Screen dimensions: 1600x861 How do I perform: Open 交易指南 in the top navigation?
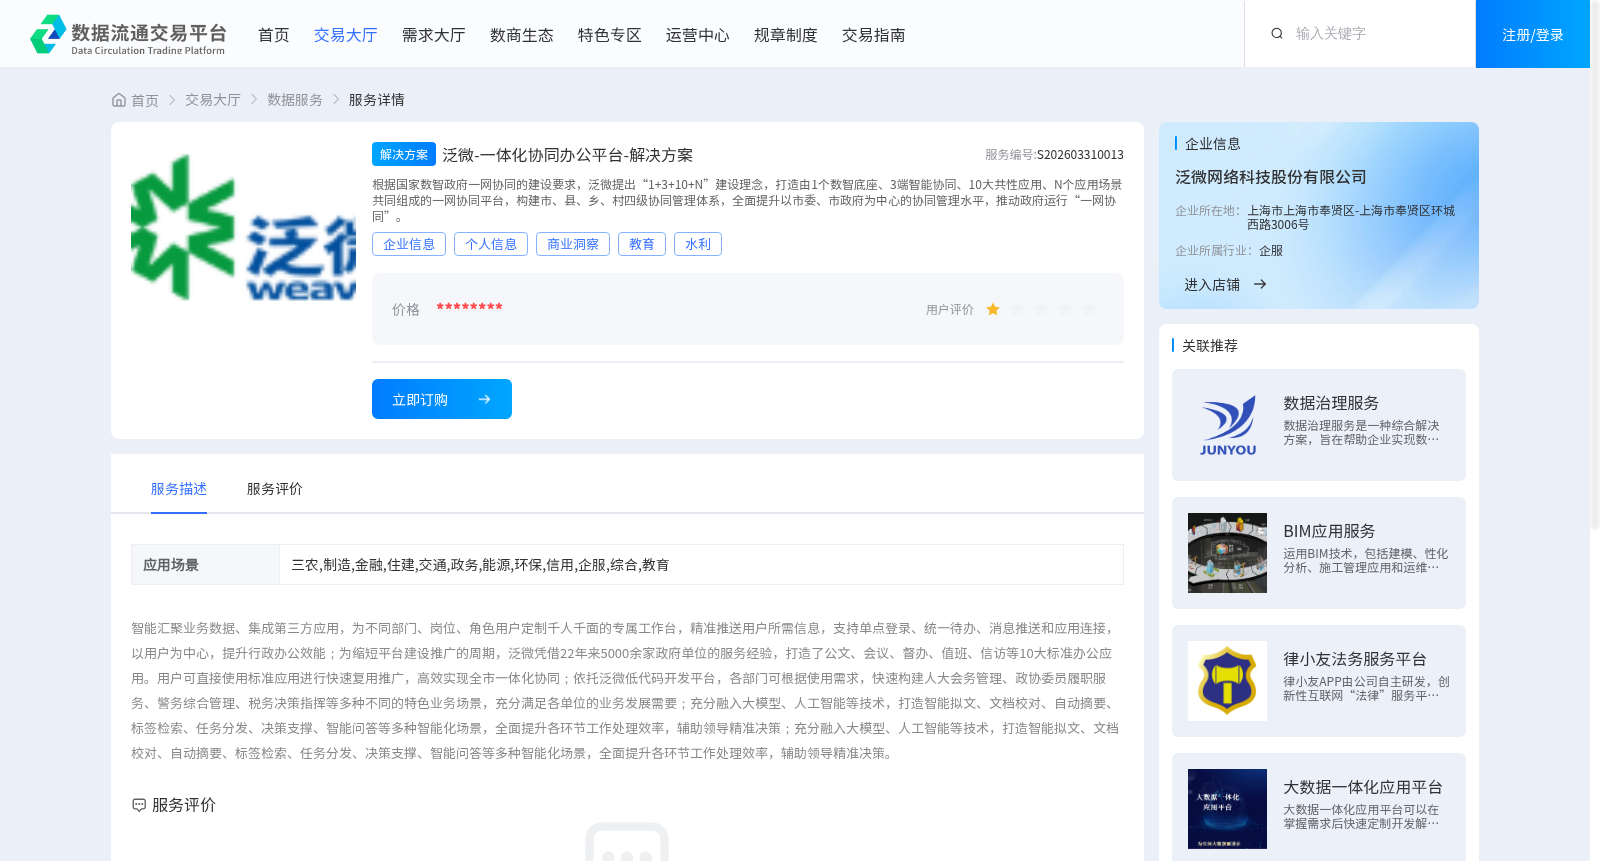click(874, 35)
